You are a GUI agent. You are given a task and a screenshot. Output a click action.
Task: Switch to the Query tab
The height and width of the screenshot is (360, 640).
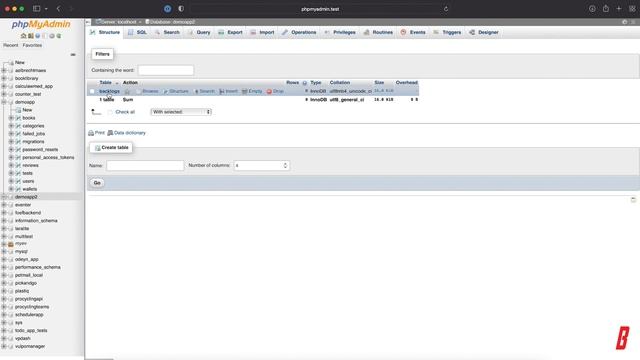(199, 32)
